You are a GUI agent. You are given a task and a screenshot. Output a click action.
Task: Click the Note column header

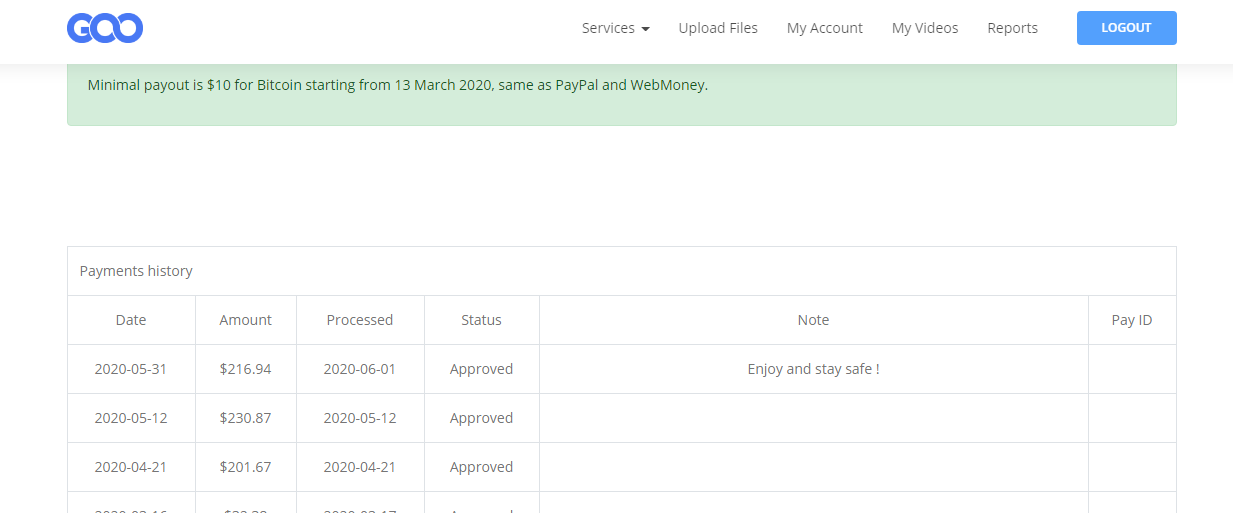coord(813,320)
